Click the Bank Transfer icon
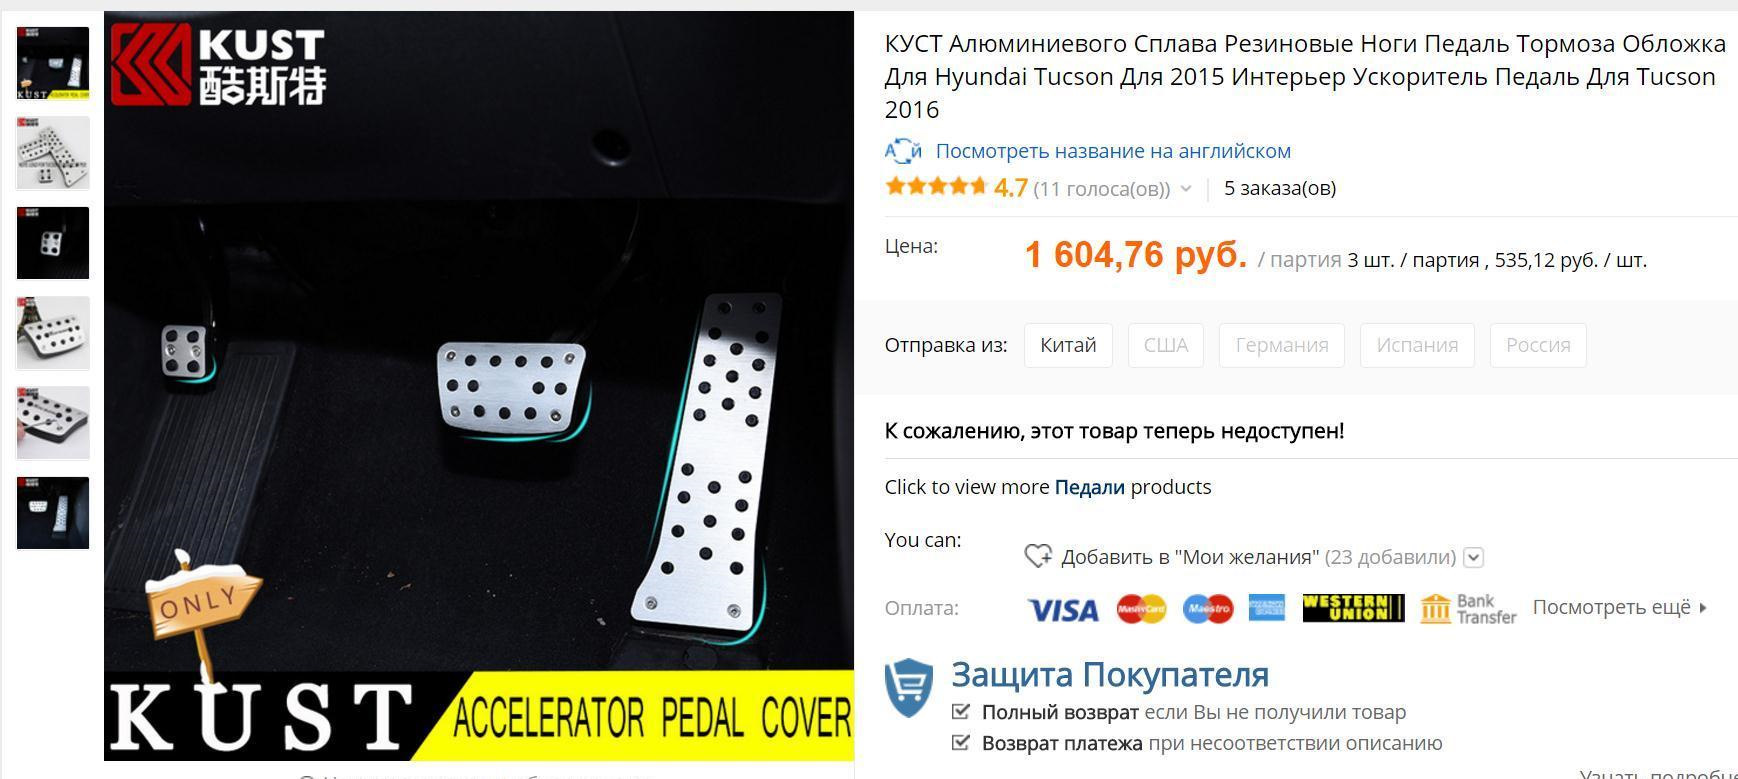Viewport: 1738px width, 779px height. point(1468,608)
